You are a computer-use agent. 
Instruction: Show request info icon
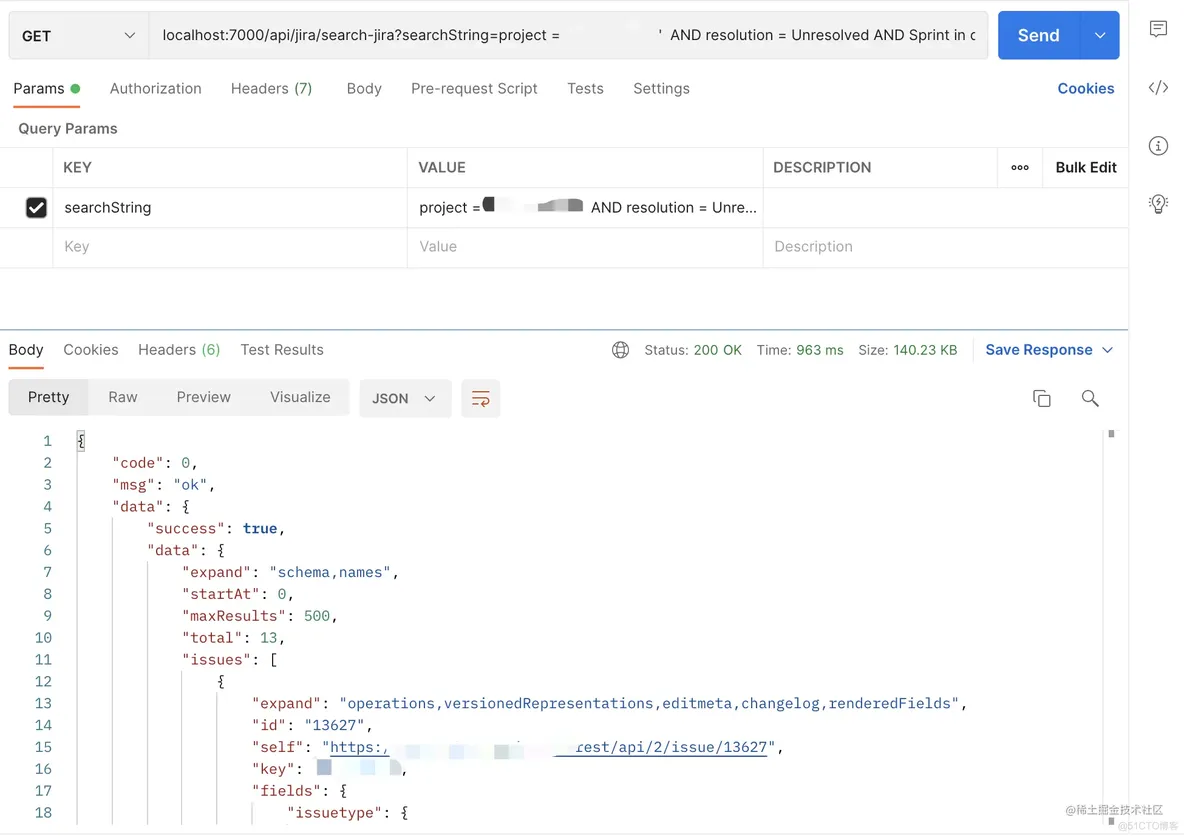[1158, 146]
